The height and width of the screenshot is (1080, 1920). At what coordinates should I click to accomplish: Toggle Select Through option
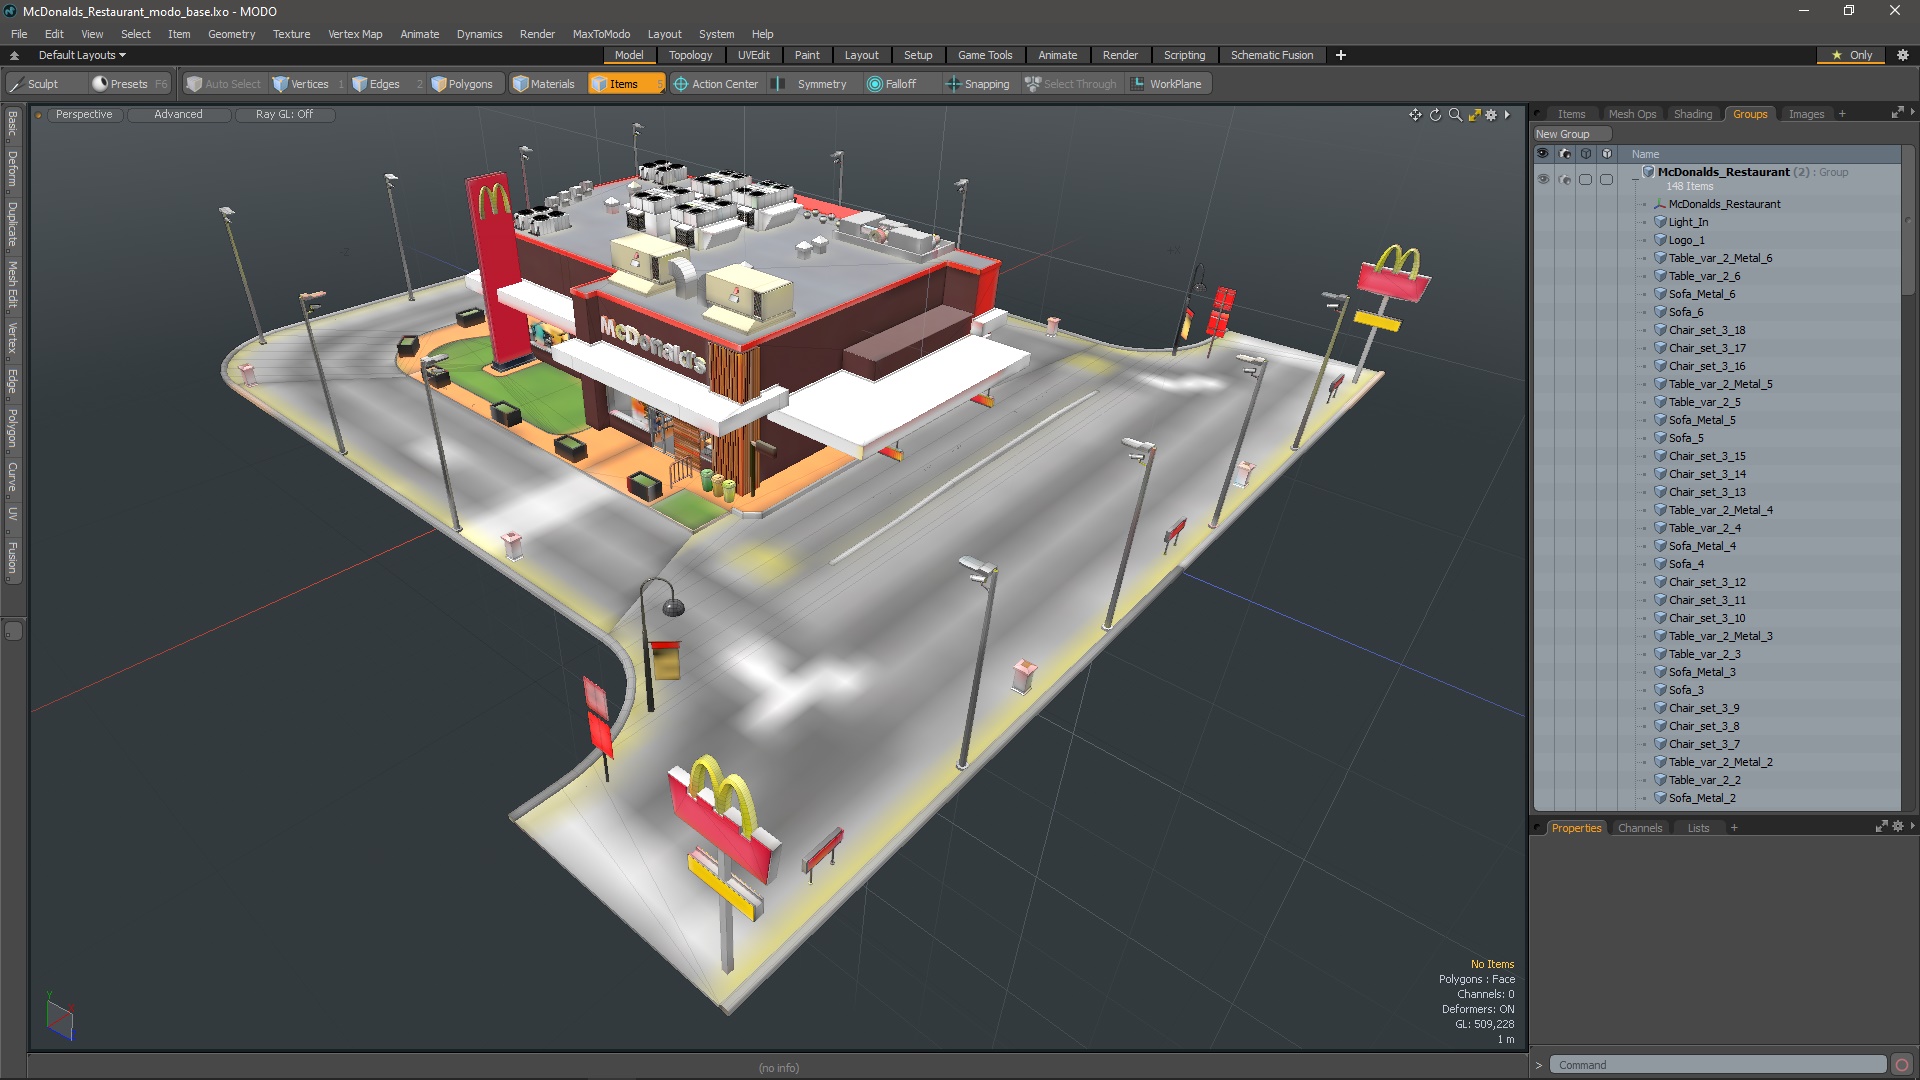tap(1070, 84)
